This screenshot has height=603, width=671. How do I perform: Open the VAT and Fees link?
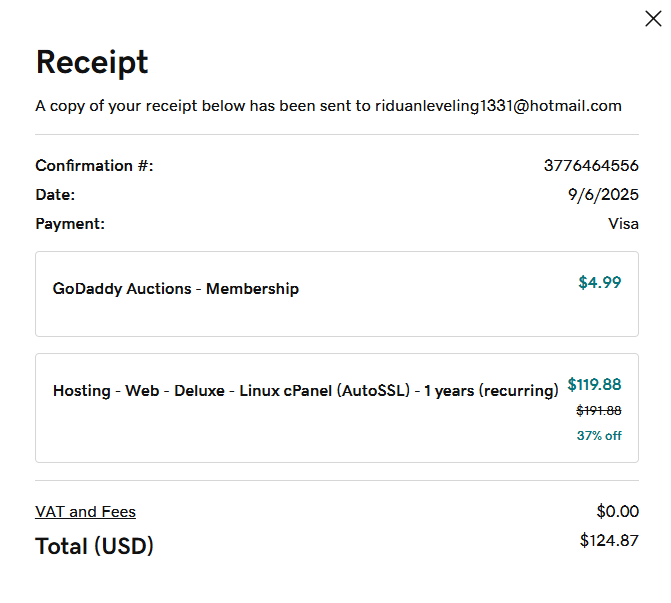(85, 512)
